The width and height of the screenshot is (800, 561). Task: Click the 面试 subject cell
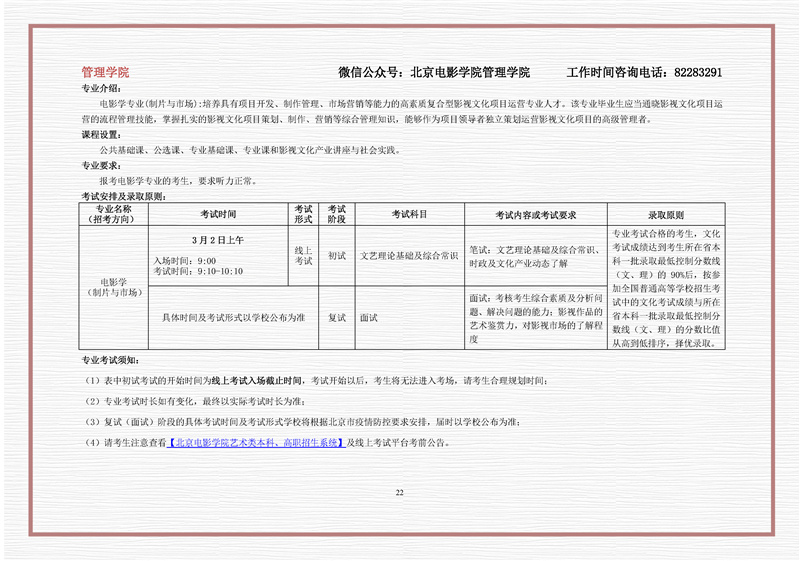368,317
